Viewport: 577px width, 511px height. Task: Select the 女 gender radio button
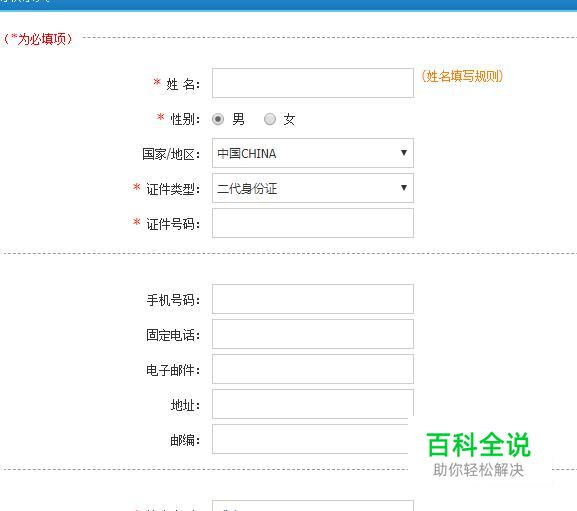click(270, 119)
